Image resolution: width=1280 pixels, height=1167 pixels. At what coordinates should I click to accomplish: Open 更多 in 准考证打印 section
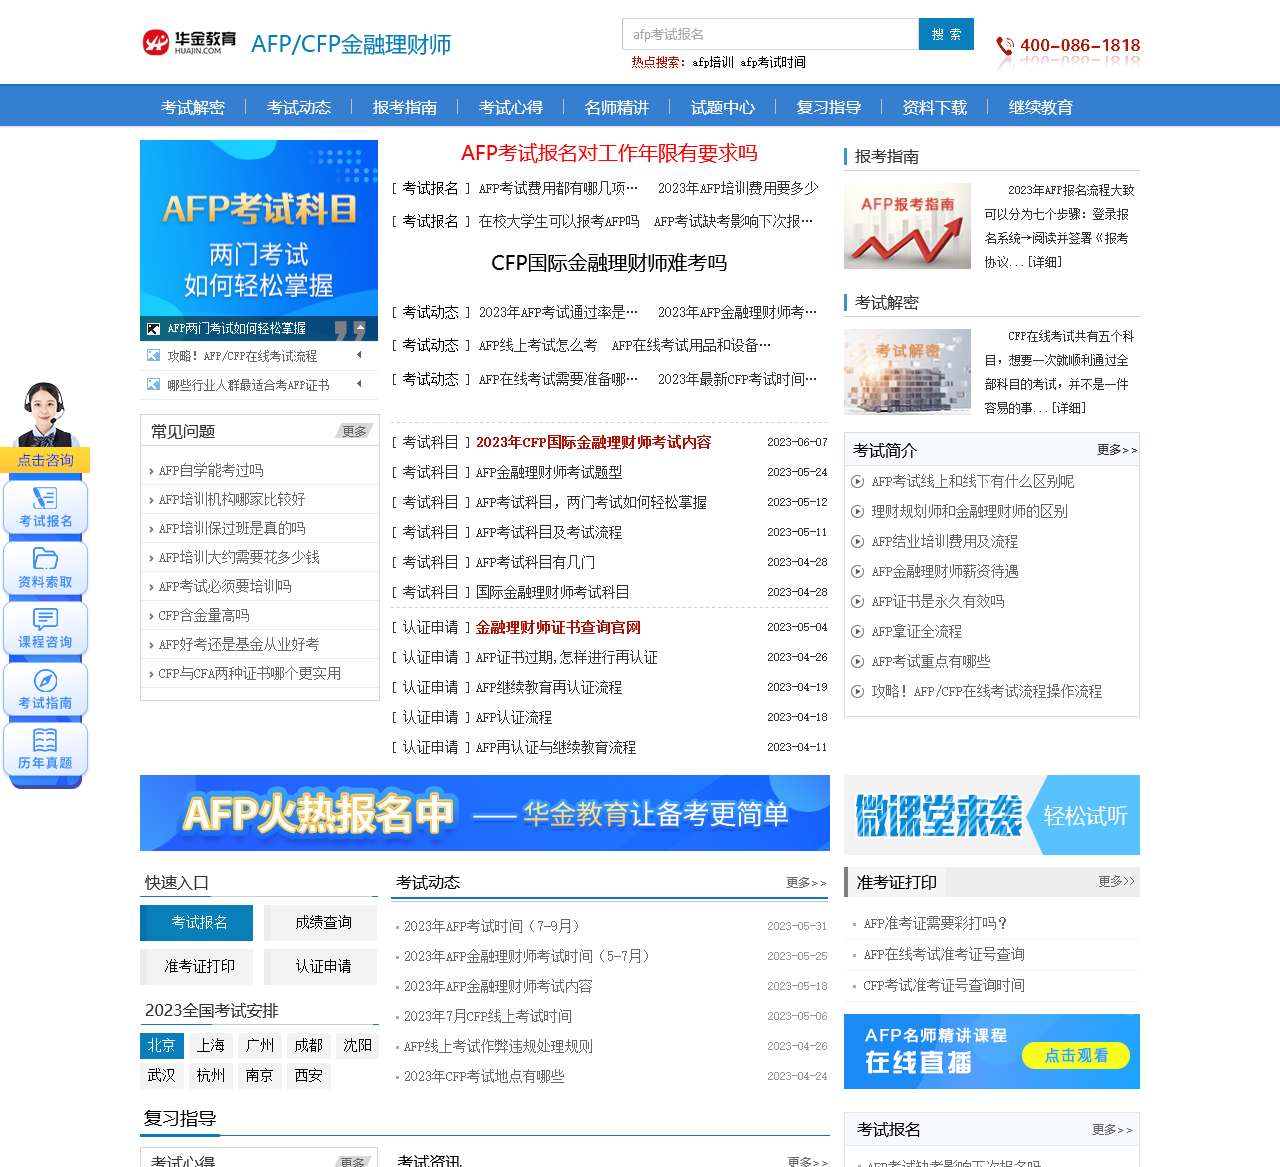(1117, 881)
